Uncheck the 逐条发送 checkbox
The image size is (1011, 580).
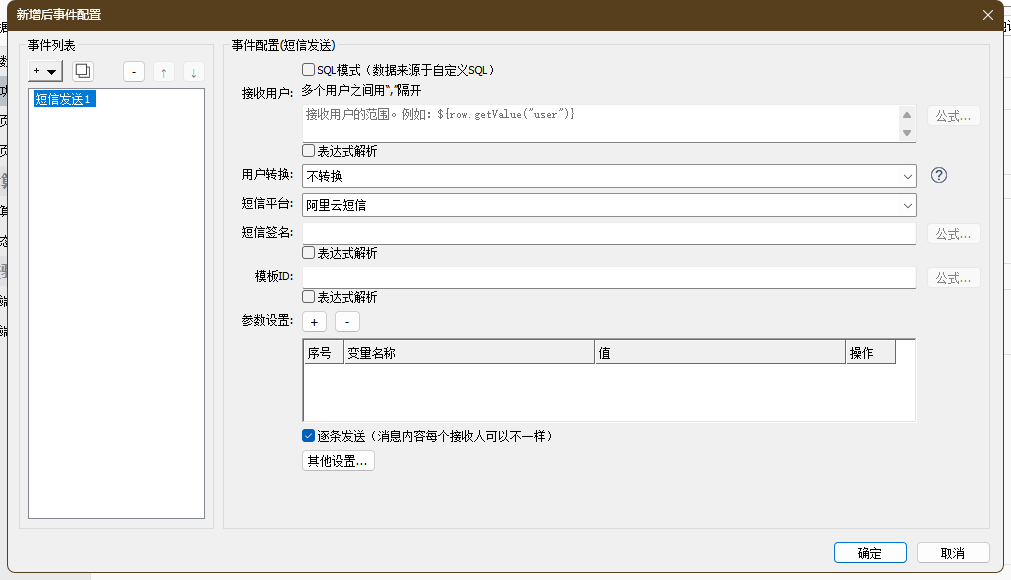pos(309,436)
